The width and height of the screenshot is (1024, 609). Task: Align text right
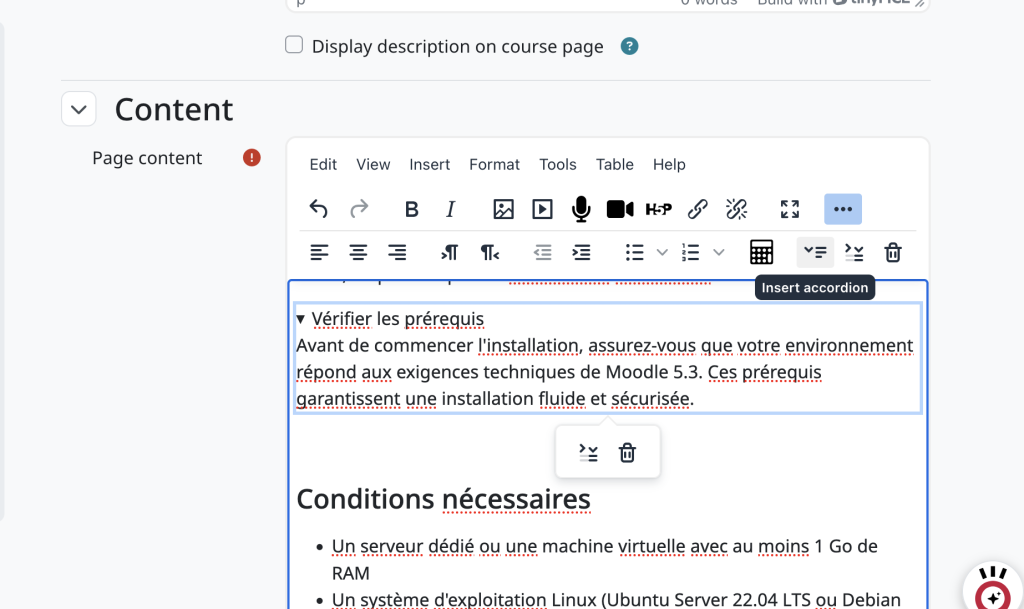point(397,252)
